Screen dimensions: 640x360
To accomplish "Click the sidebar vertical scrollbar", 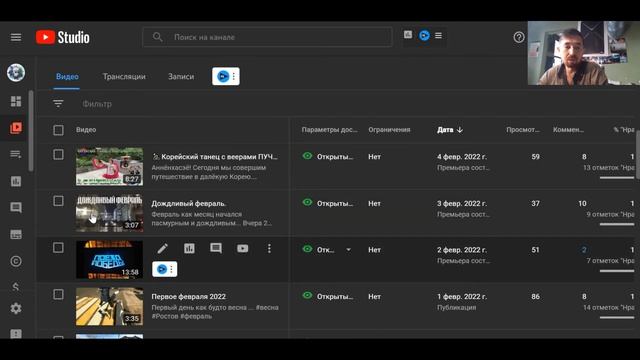I will pos(31,131).
